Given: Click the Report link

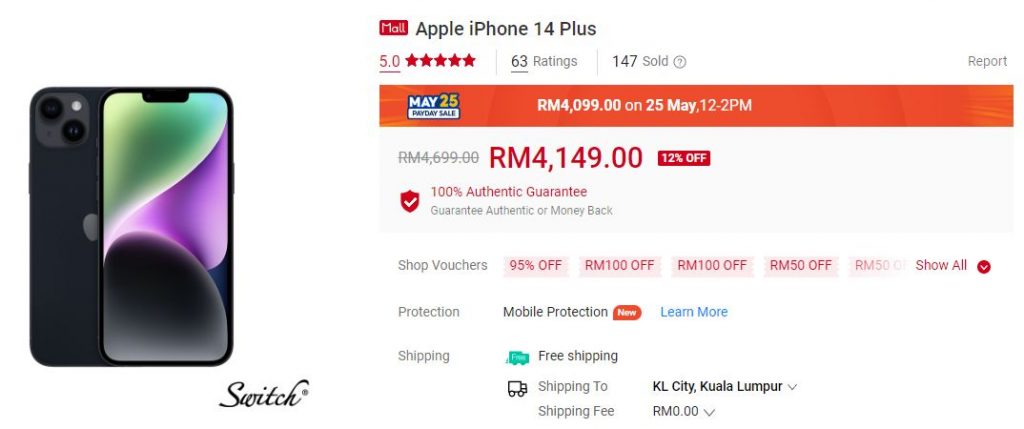Looking at the screenshot, I should click(987, 61).
